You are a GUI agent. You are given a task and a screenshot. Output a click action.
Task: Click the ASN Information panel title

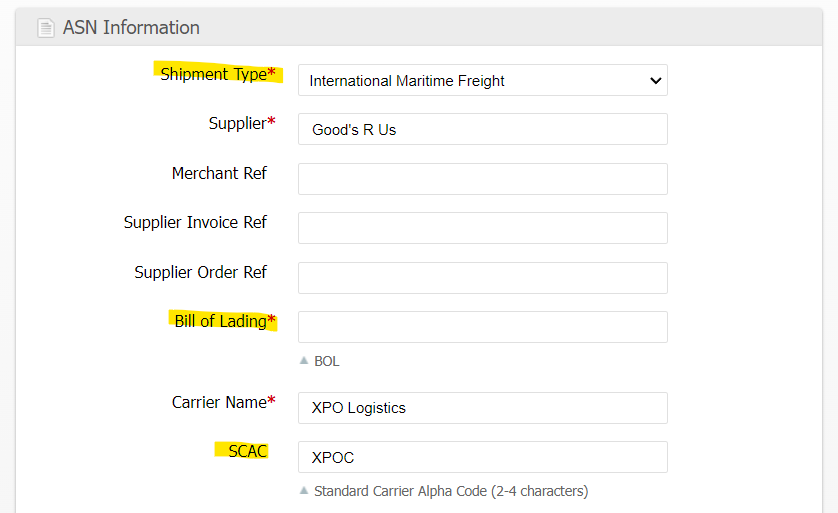[131, 28]
